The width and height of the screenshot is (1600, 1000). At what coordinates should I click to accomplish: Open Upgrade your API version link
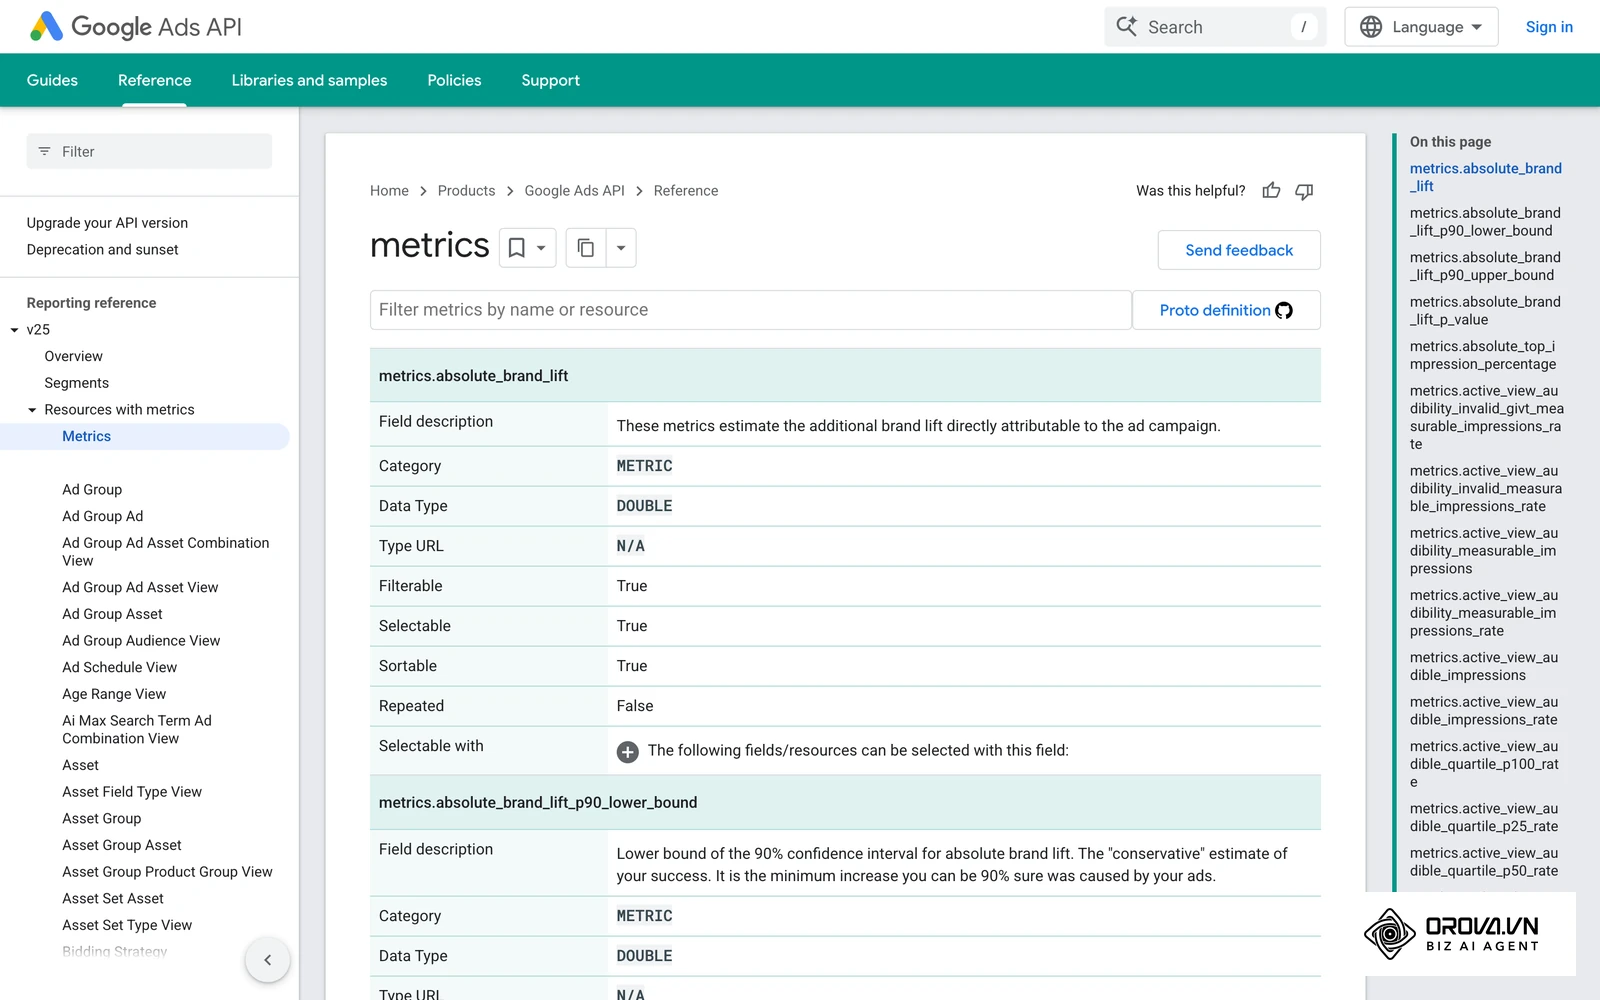click(x=107, y=223)
